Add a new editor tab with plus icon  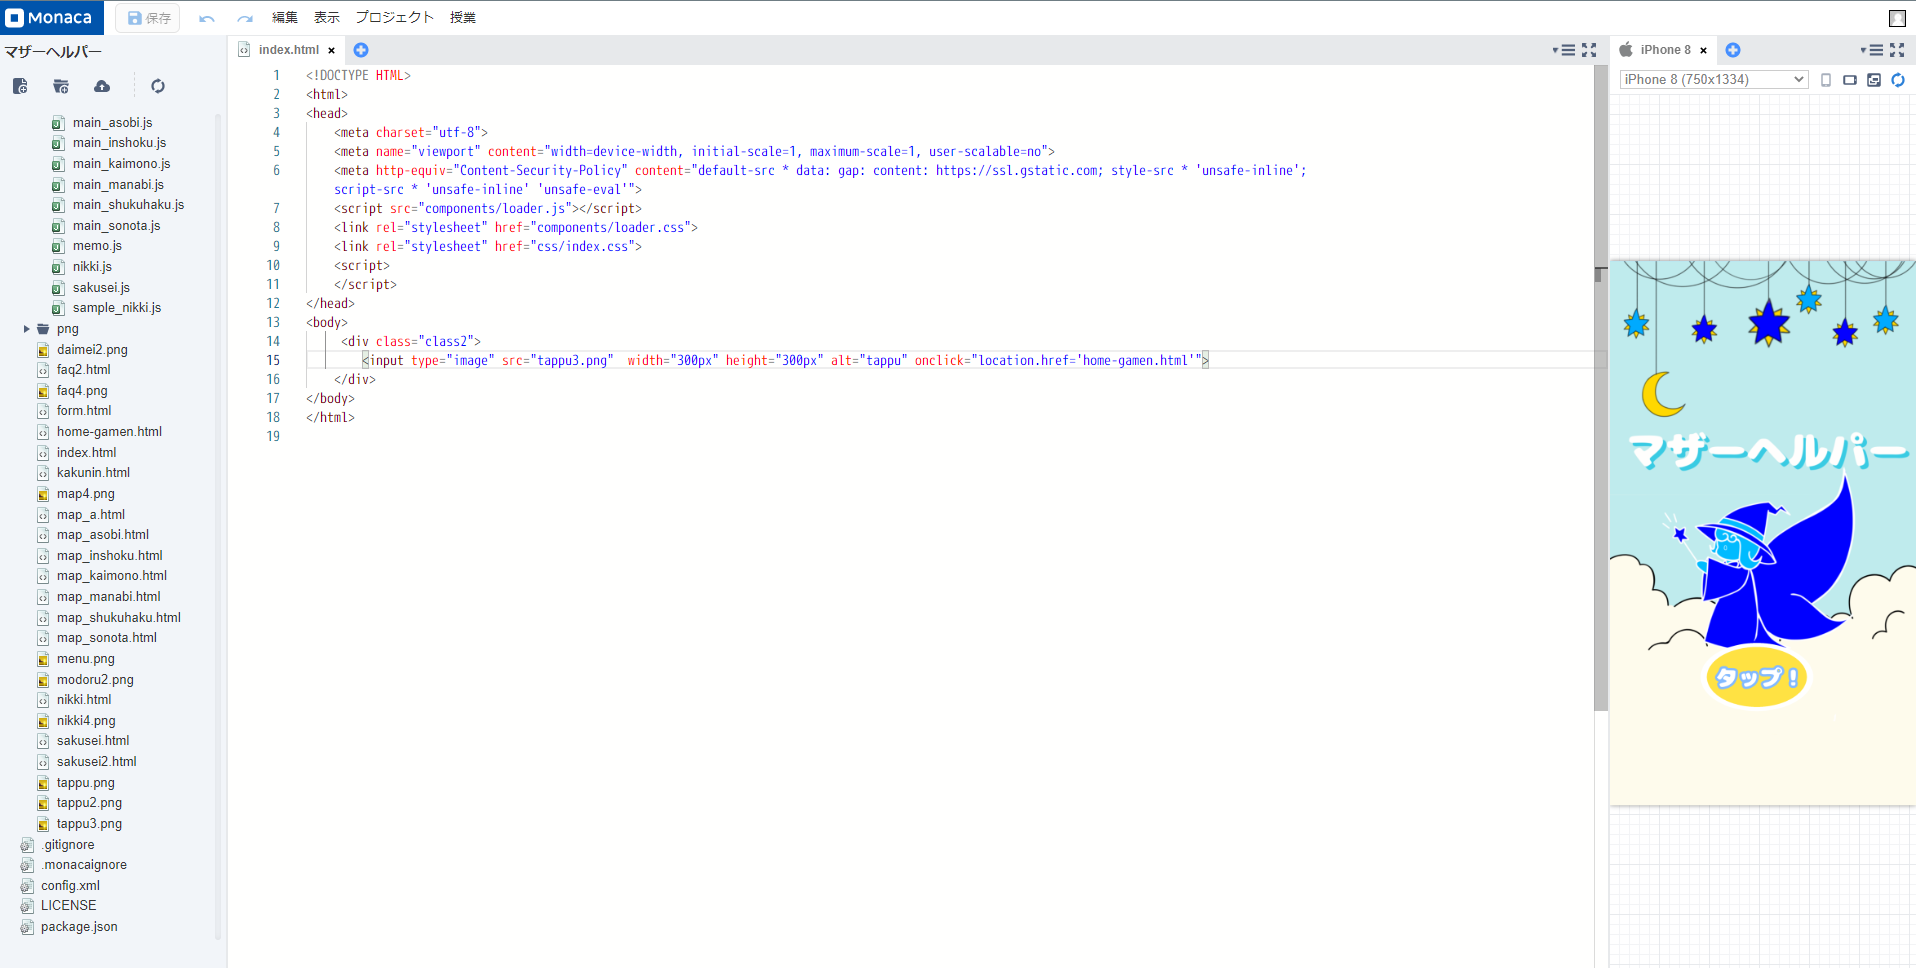361,50
